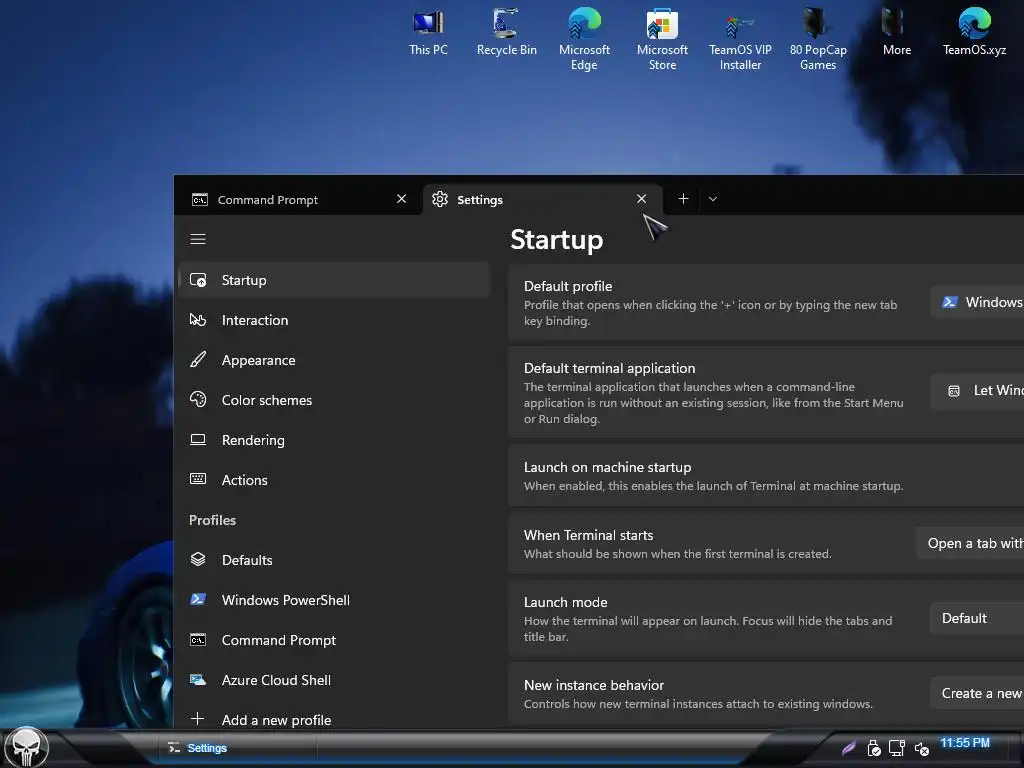Image resolution: width=1024 pixels, height=768 pixels.
Task: Open Color schemes settings page
Action: pyautogui.click(x=334, y=400)
